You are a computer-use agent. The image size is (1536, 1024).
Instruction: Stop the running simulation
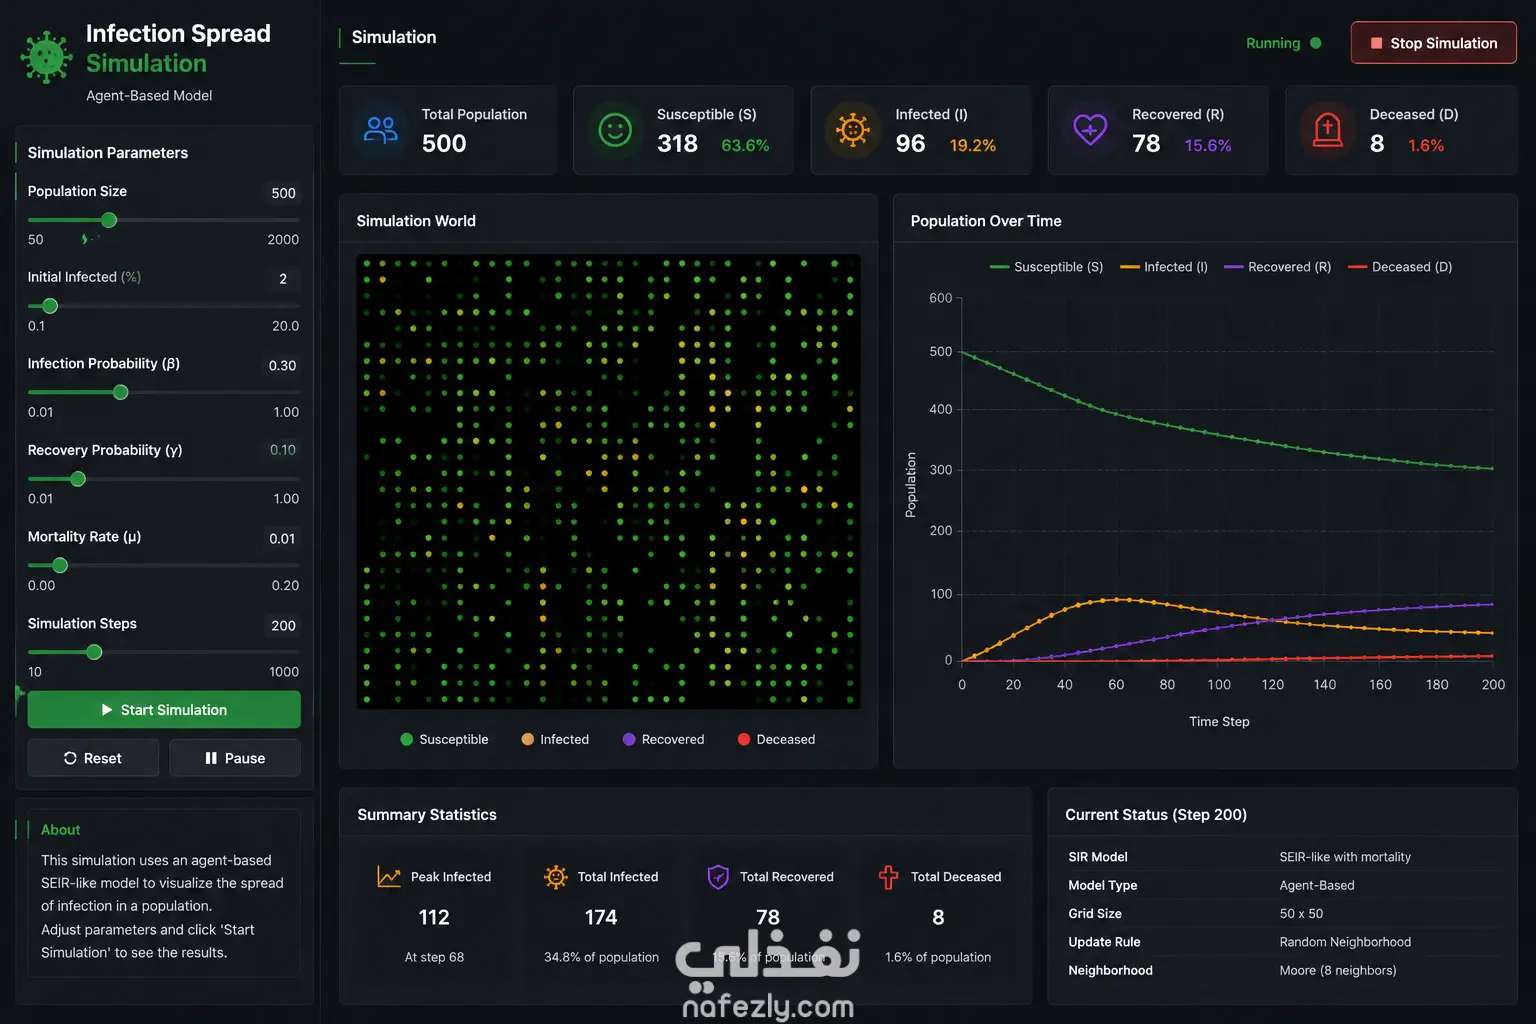(x=1433, y=43)
